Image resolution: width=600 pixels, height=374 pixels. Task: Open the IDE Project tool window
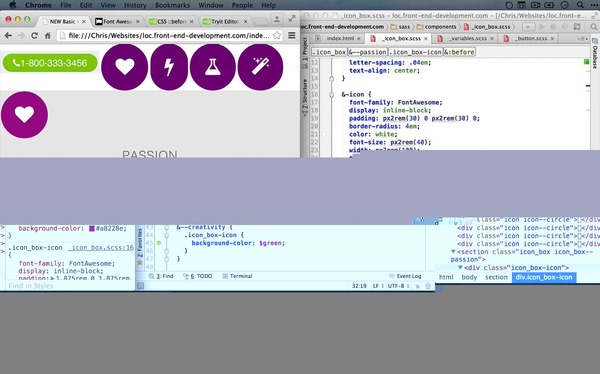coord(305,52)
